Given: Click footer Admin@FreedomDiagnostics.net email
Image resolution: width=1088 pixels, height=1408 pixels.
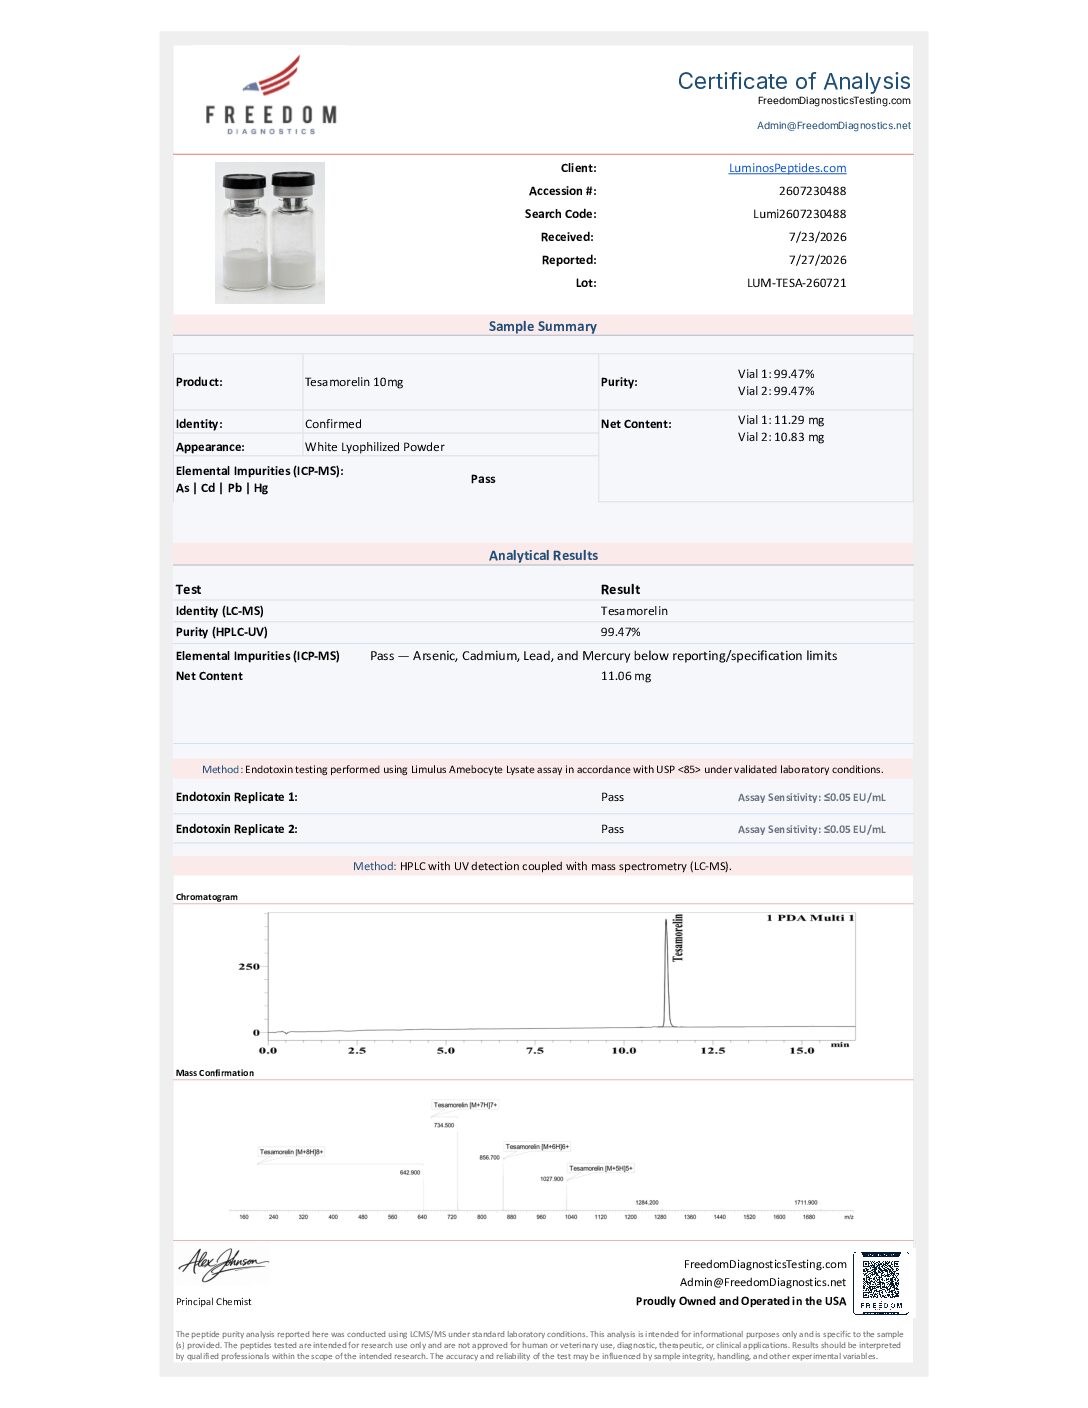Looking at the screenshot, I should pos(763,1282).
